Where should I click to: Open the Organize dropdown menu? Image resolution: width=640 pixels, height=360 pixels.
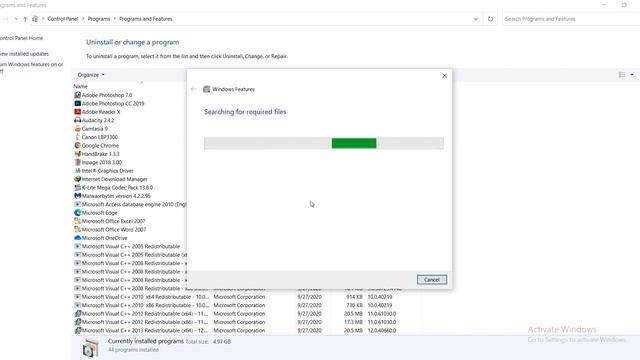pos(91,75)
